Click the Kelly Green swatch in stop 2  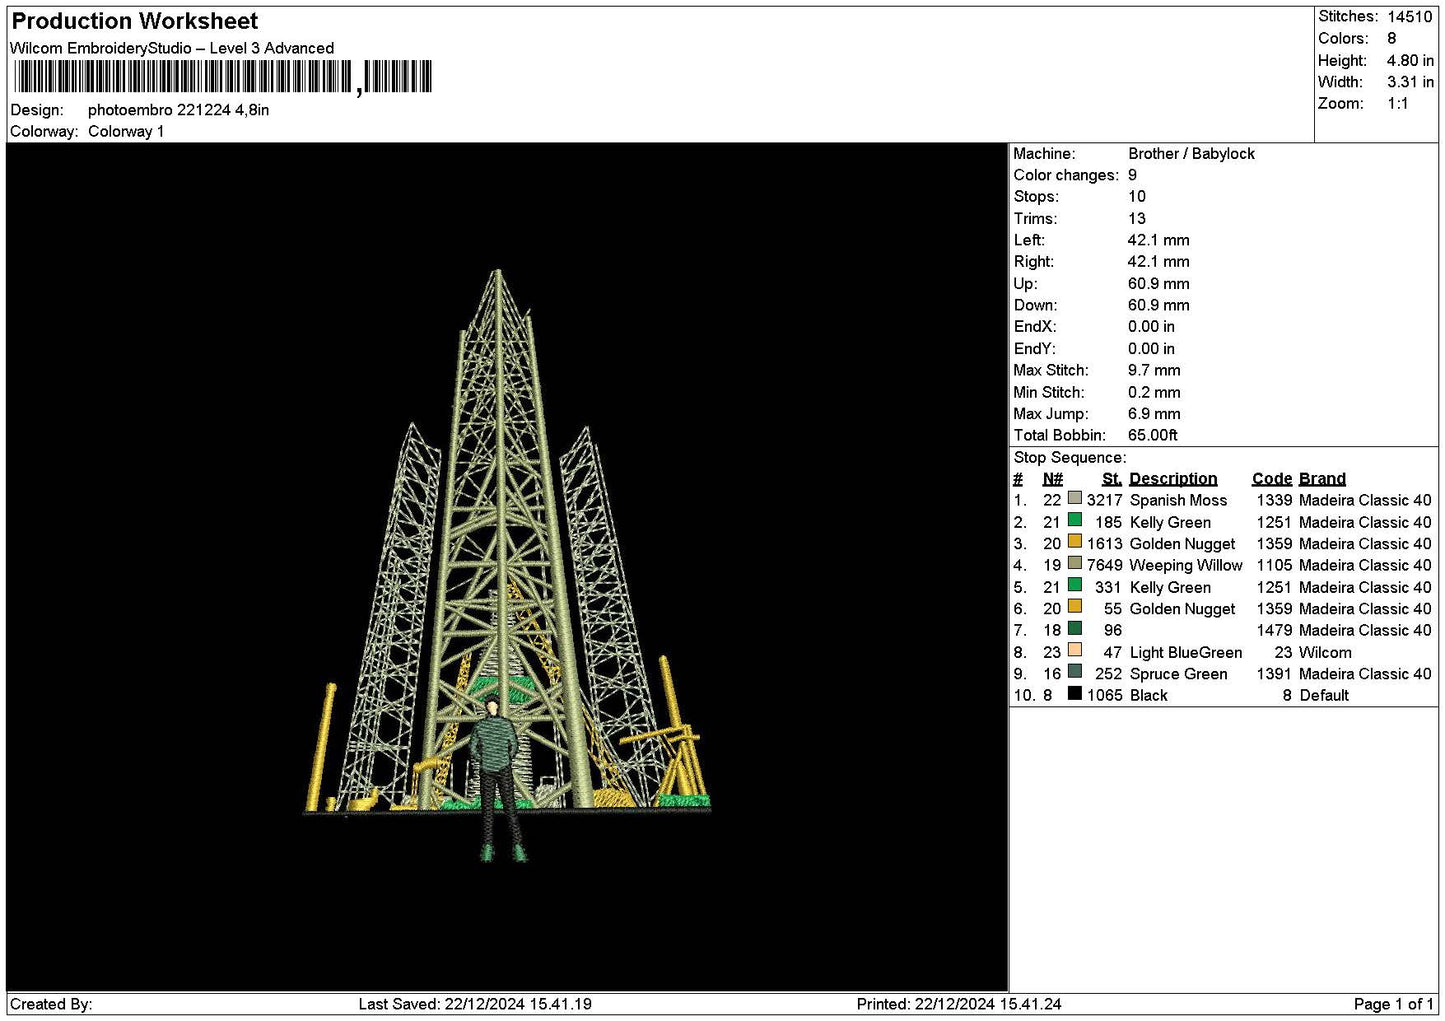pyautogui.click(x=1075, y=520)
